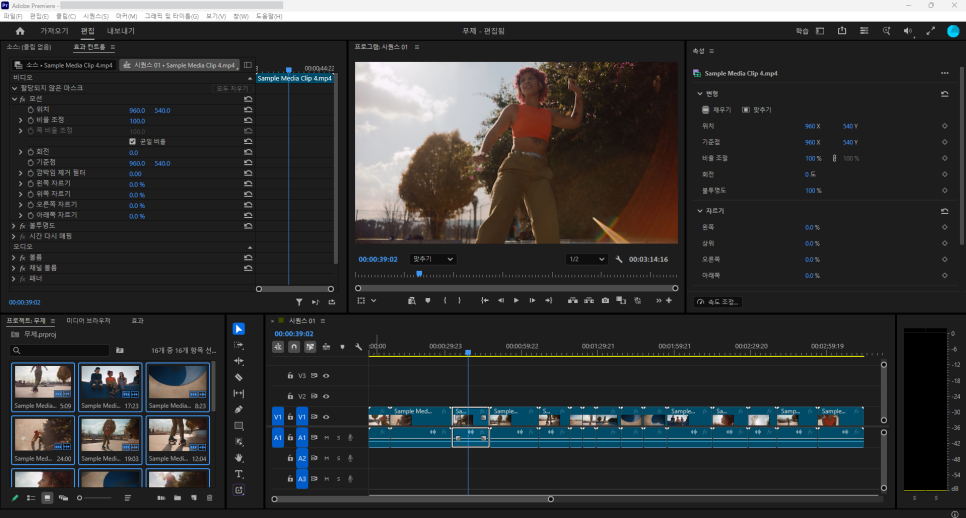Click the 모두 지우기 button
Screen dimensions: 966x518
pyautogui.click(x=232, y=89)
